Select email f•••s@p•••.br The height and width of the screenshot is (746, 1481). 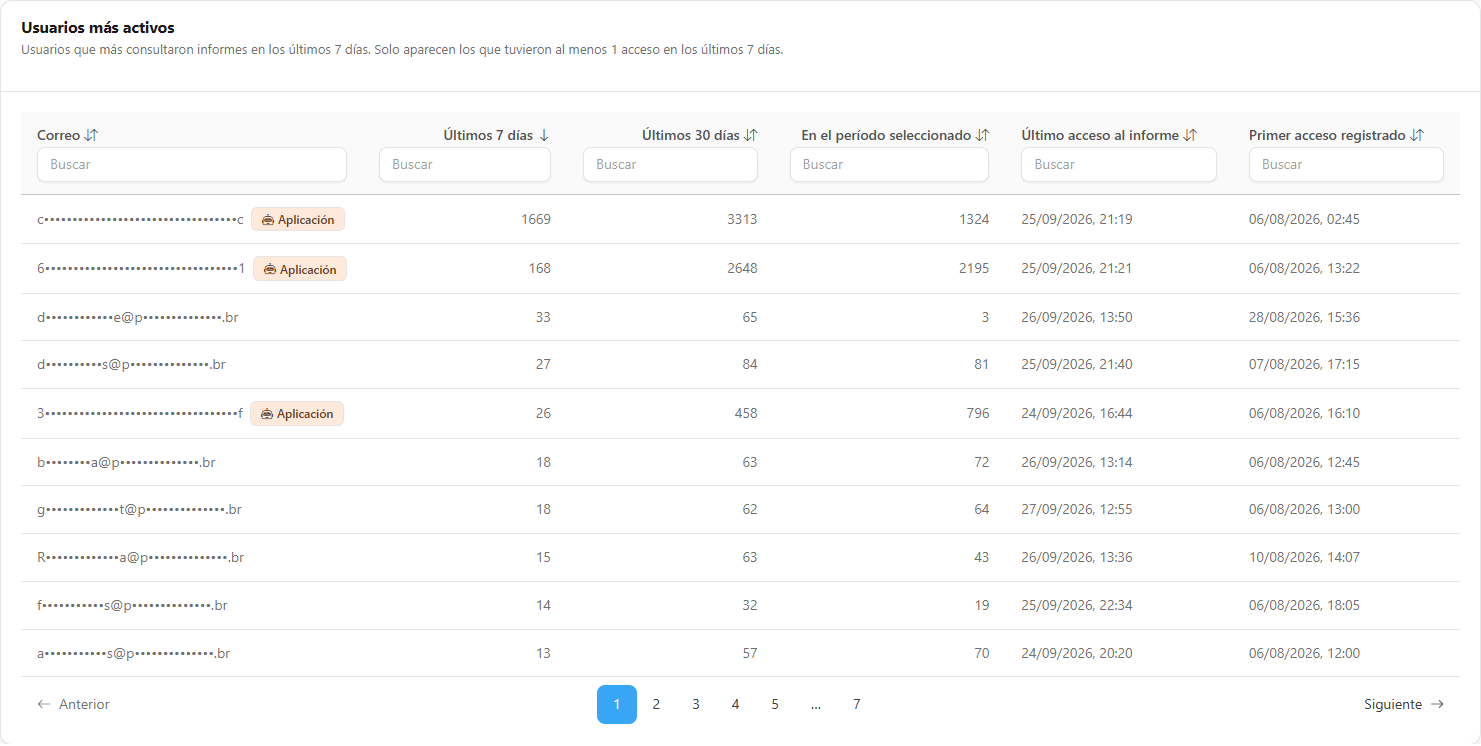coord(132,605)
